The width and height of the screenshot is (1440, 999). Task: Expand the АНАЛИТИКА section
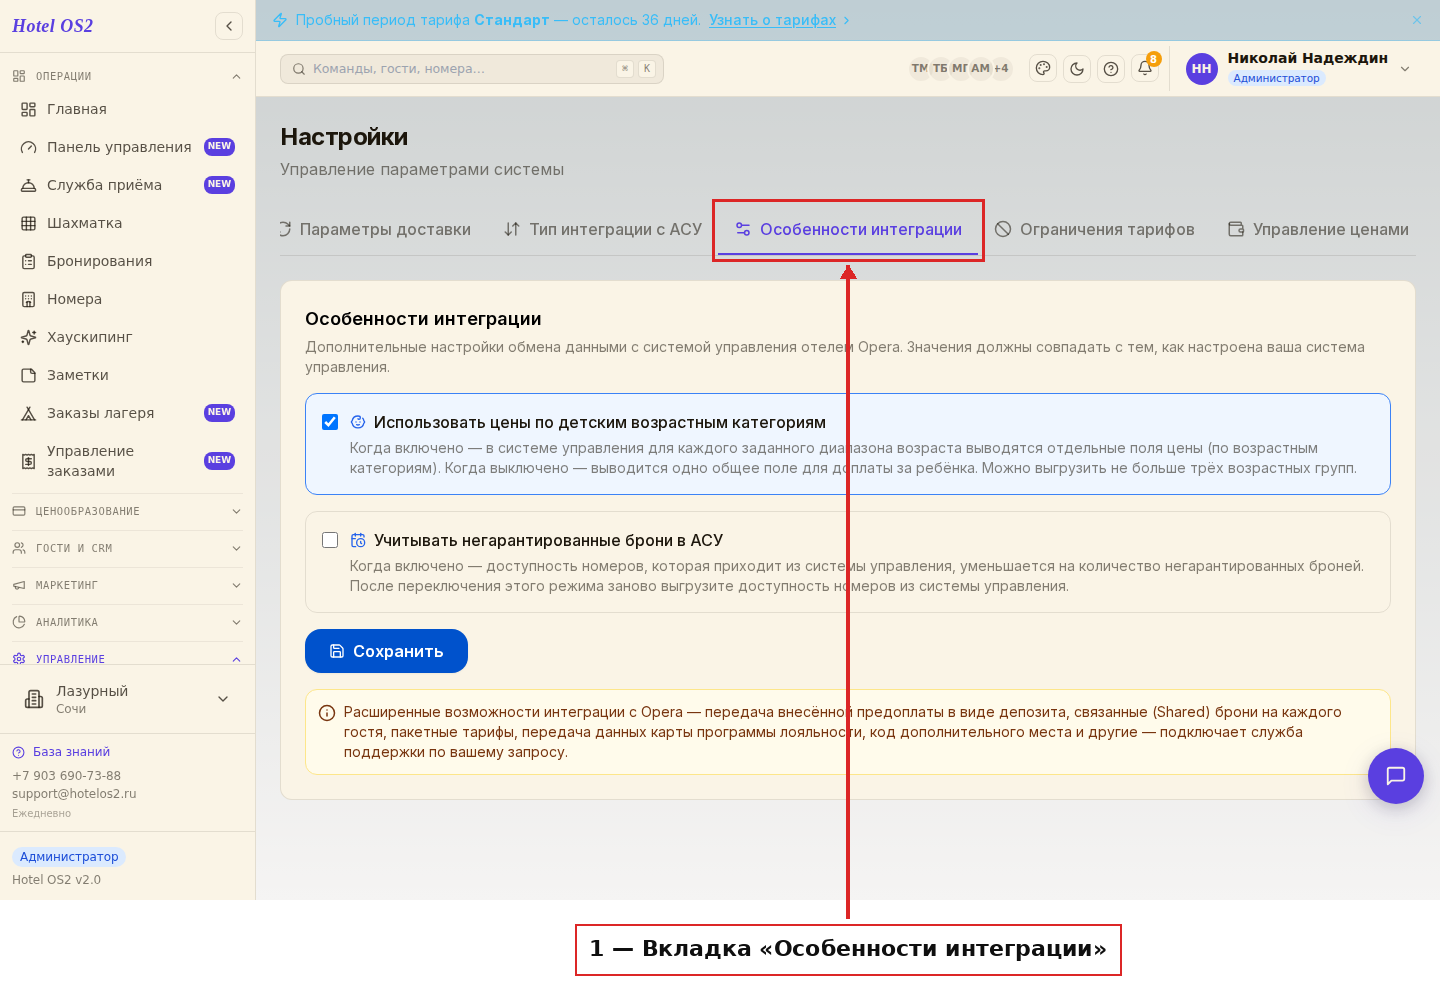[x=127, y=622]
